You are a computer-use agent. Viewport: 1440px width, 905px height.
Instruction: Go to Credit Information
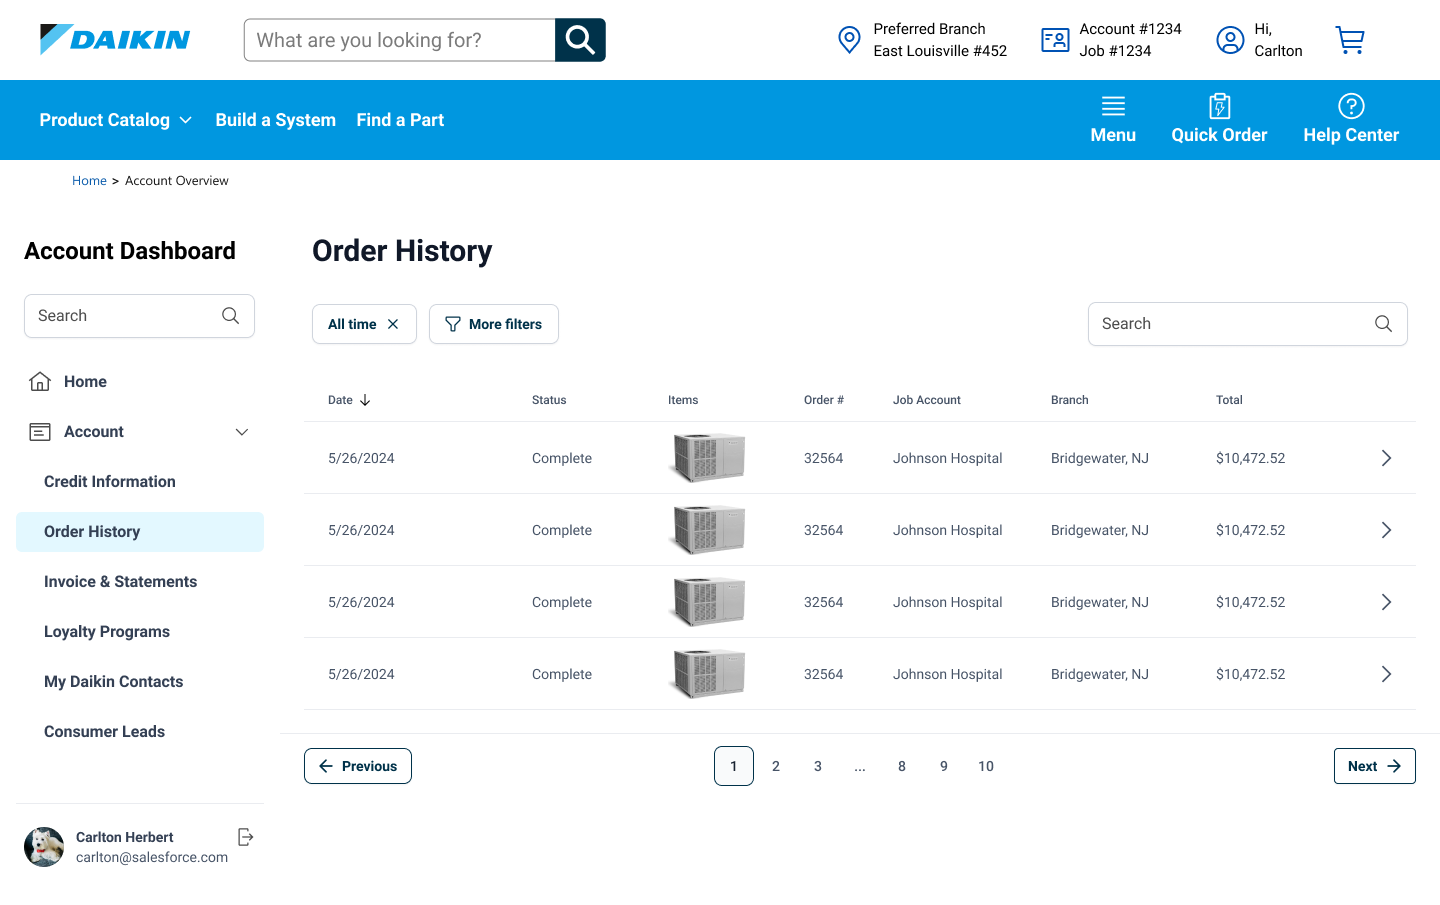tap(110, 482)
